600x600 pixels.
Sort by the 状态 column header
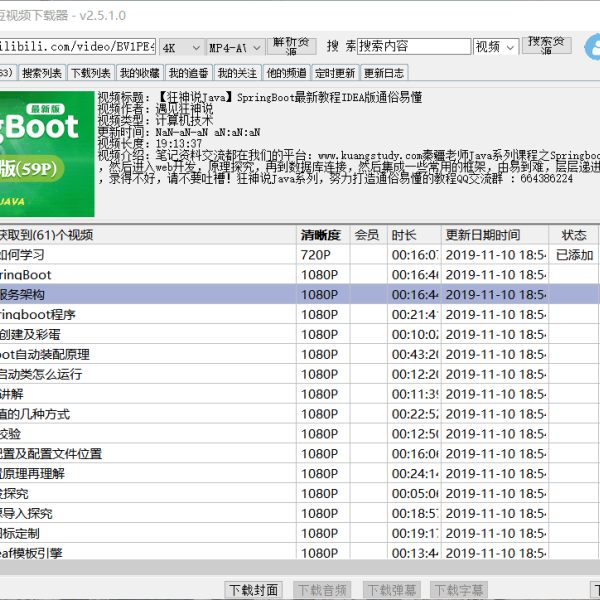(573, 235)
